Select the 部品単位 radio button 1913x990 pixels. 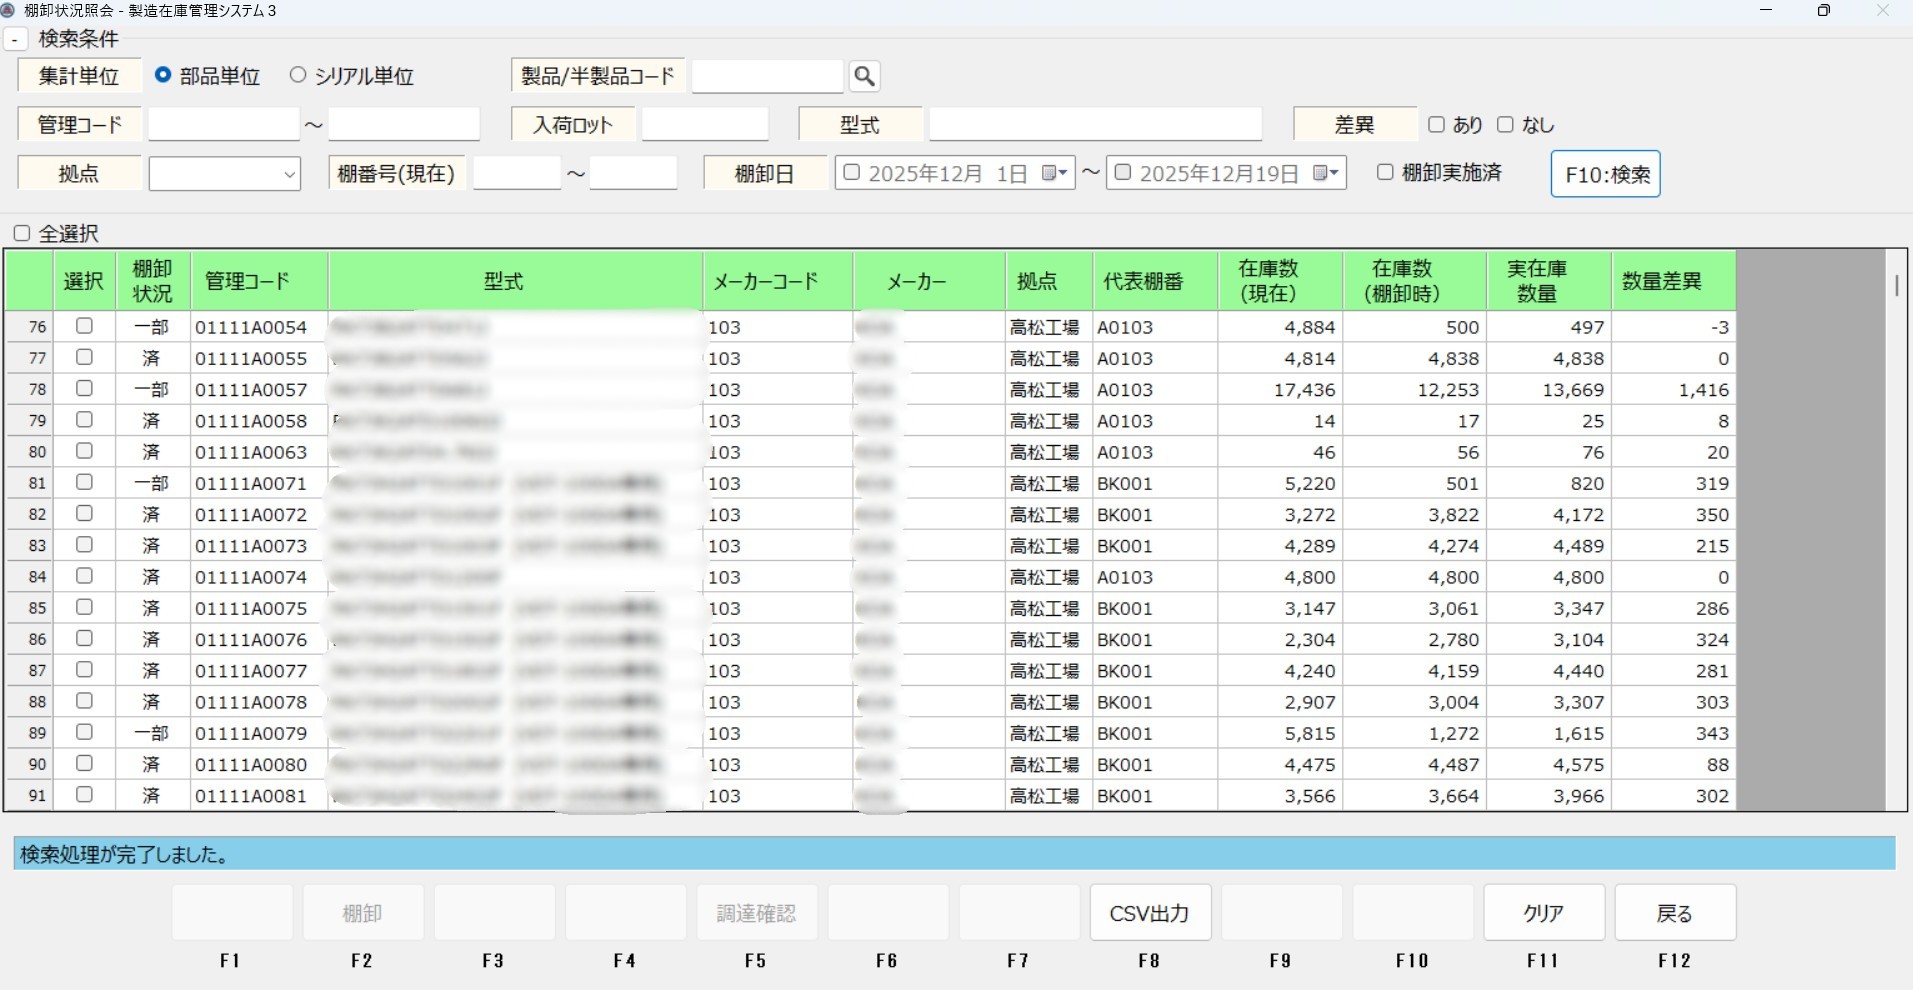[x=163, y=75]
